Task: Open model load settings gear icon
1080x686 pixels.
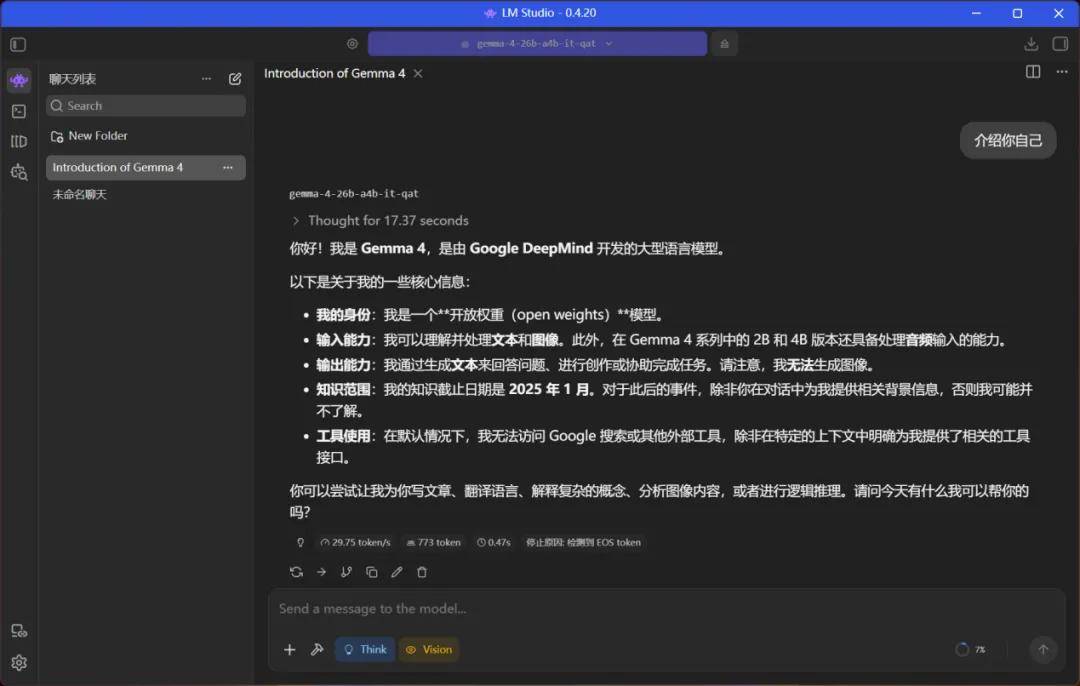Action: click(352, 43)
